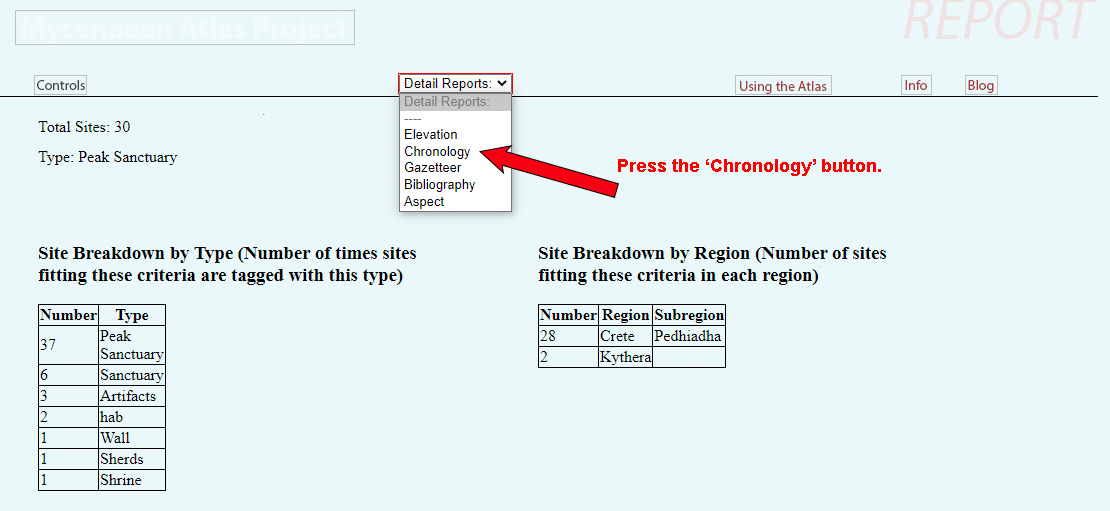Click the Controls button
The image size is (1110, 511).
(x=61, y=85)
